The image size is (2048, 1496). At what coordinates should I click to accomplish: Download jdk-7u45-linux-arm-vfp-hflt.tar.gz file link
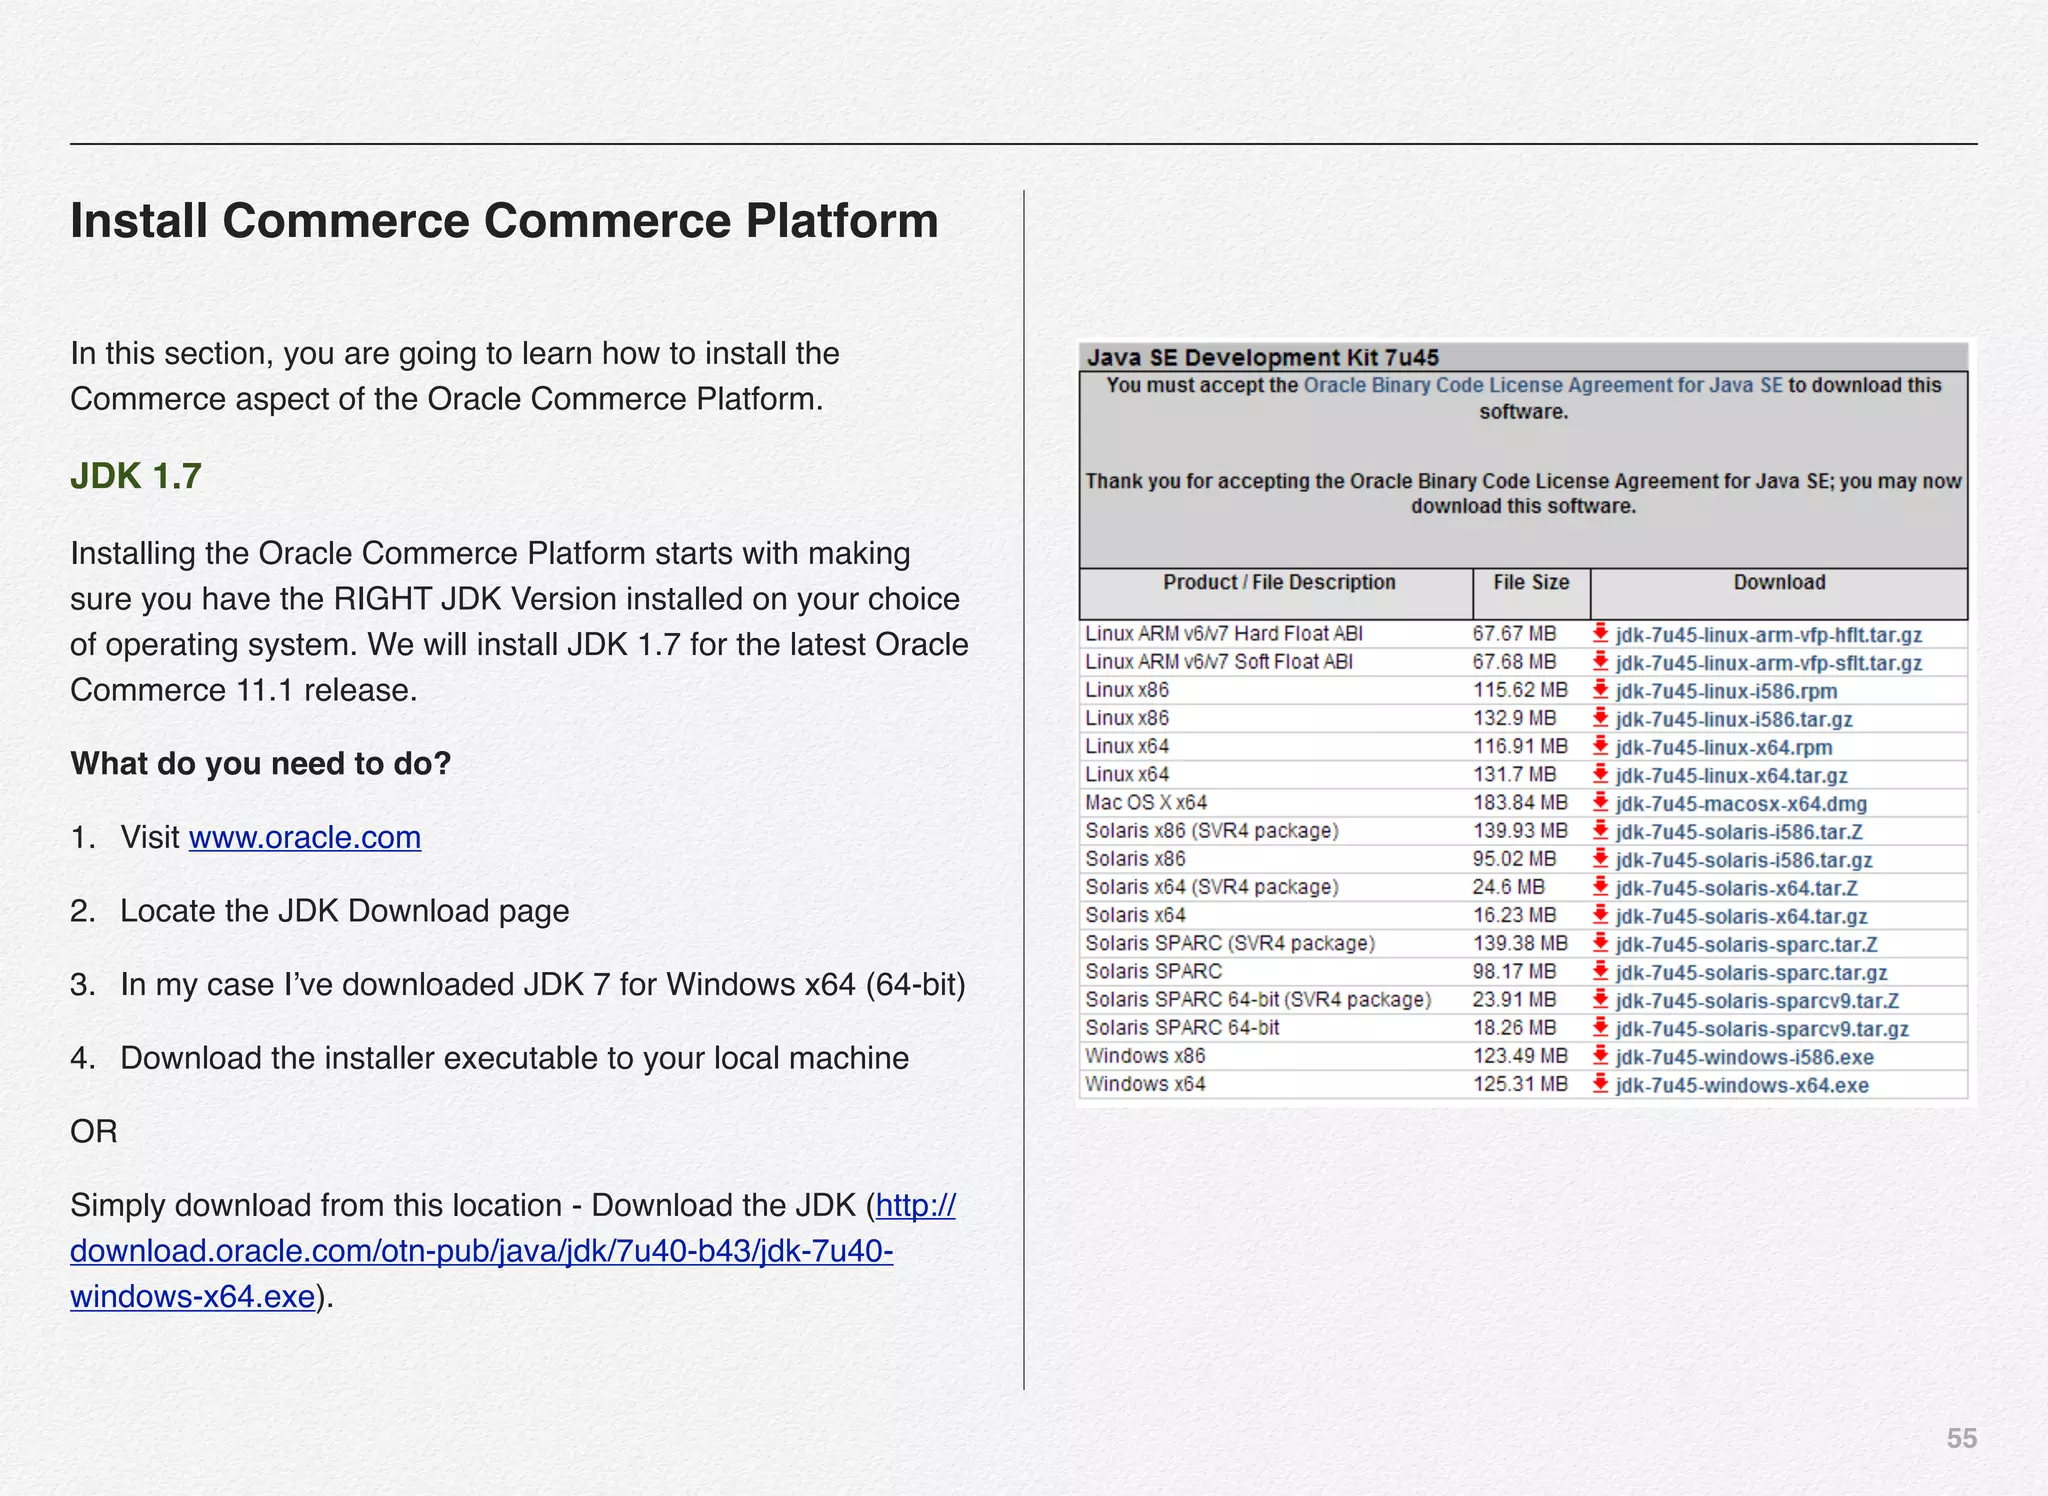(1769, 635)
